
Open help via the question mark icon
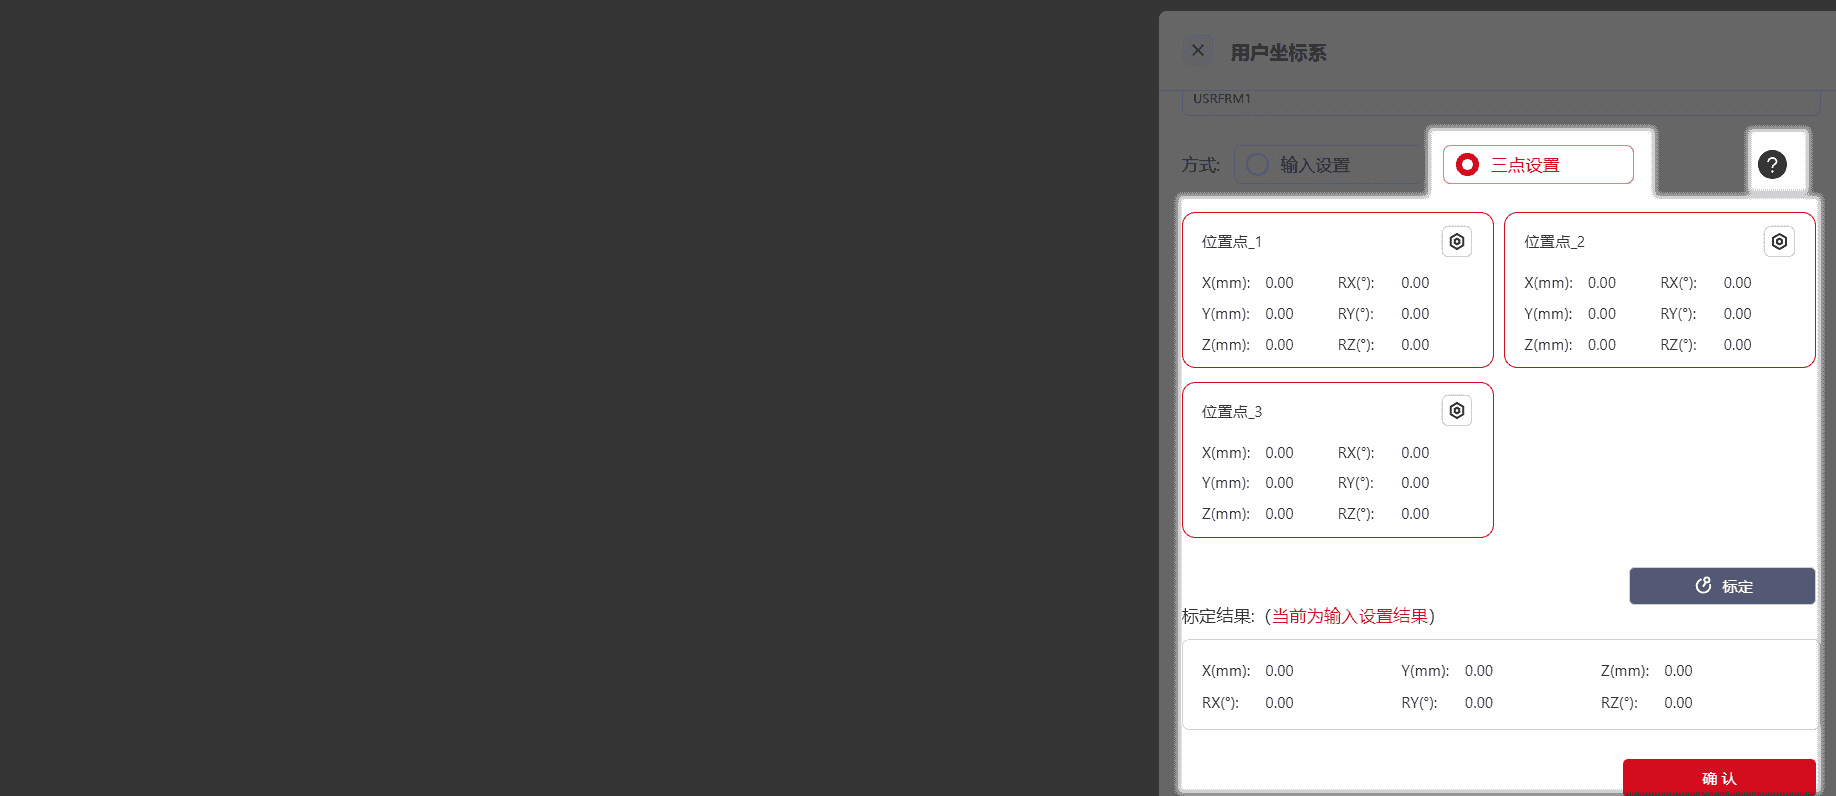[1772, 165]
